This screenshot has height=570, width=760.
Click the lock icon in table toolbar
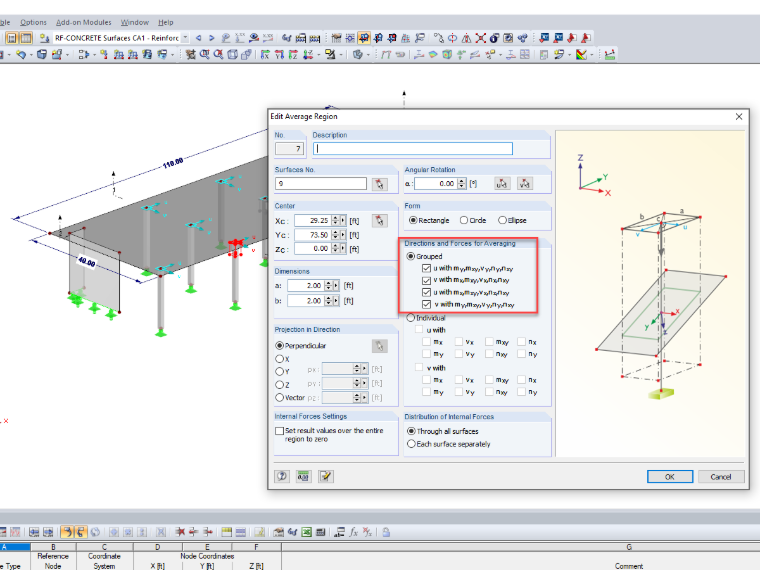pyautogui.click(x=386, y=532)
